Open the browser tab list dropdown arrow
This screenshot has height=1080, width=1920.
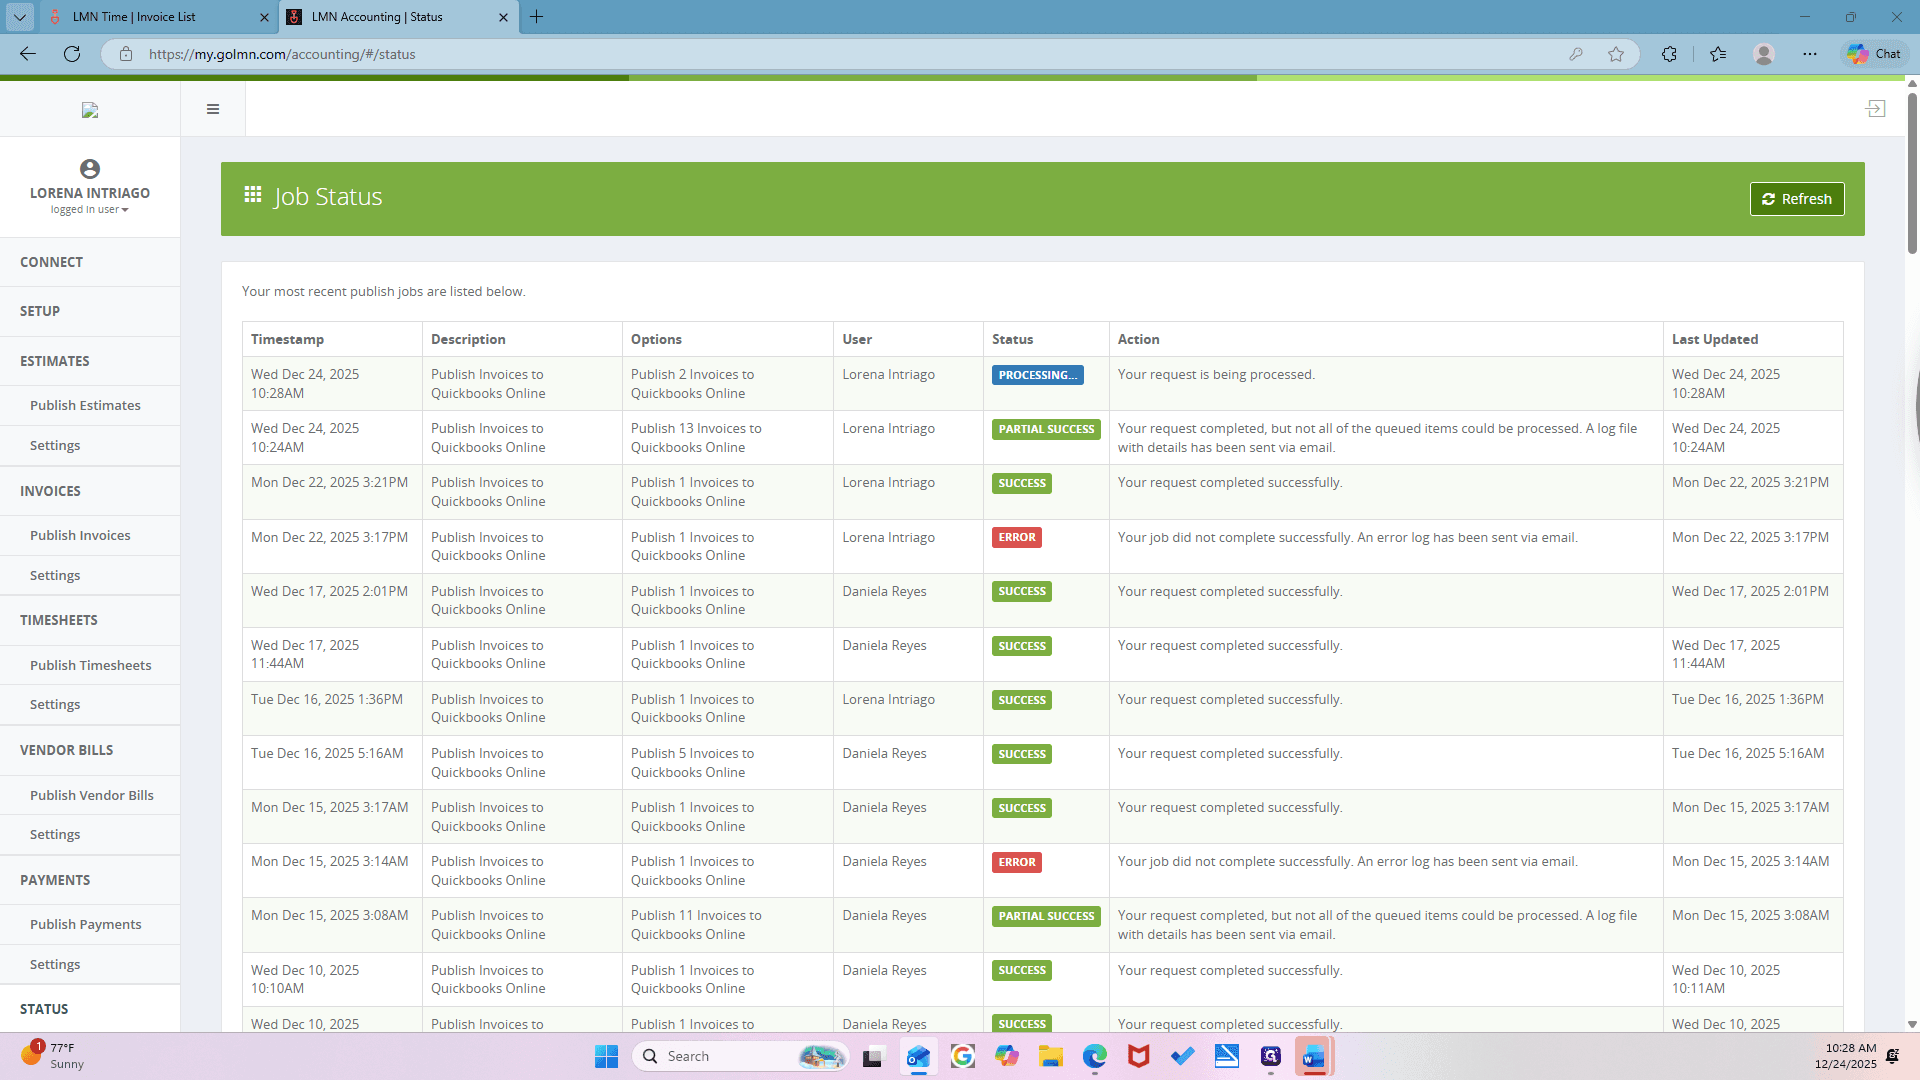coord(20,17)
